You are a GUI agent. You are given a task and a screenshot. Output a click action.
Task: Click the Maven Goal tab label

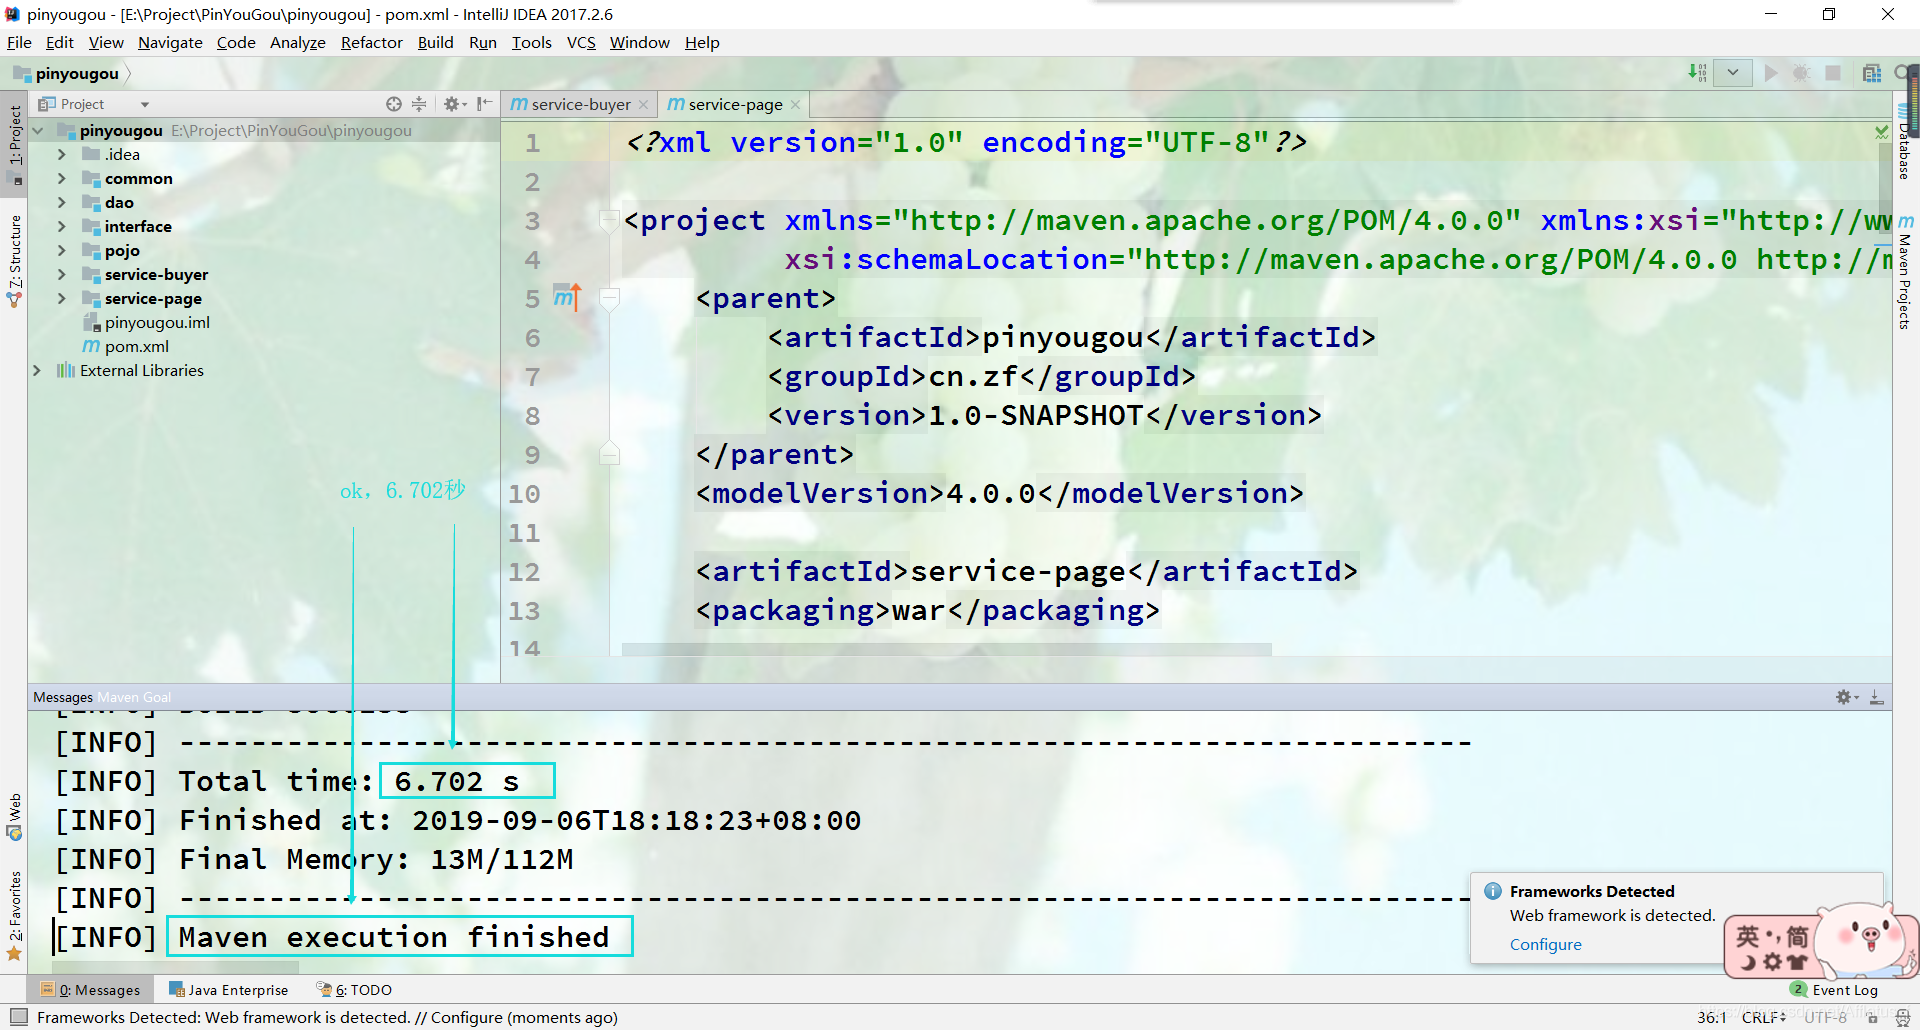pos(134,697)
